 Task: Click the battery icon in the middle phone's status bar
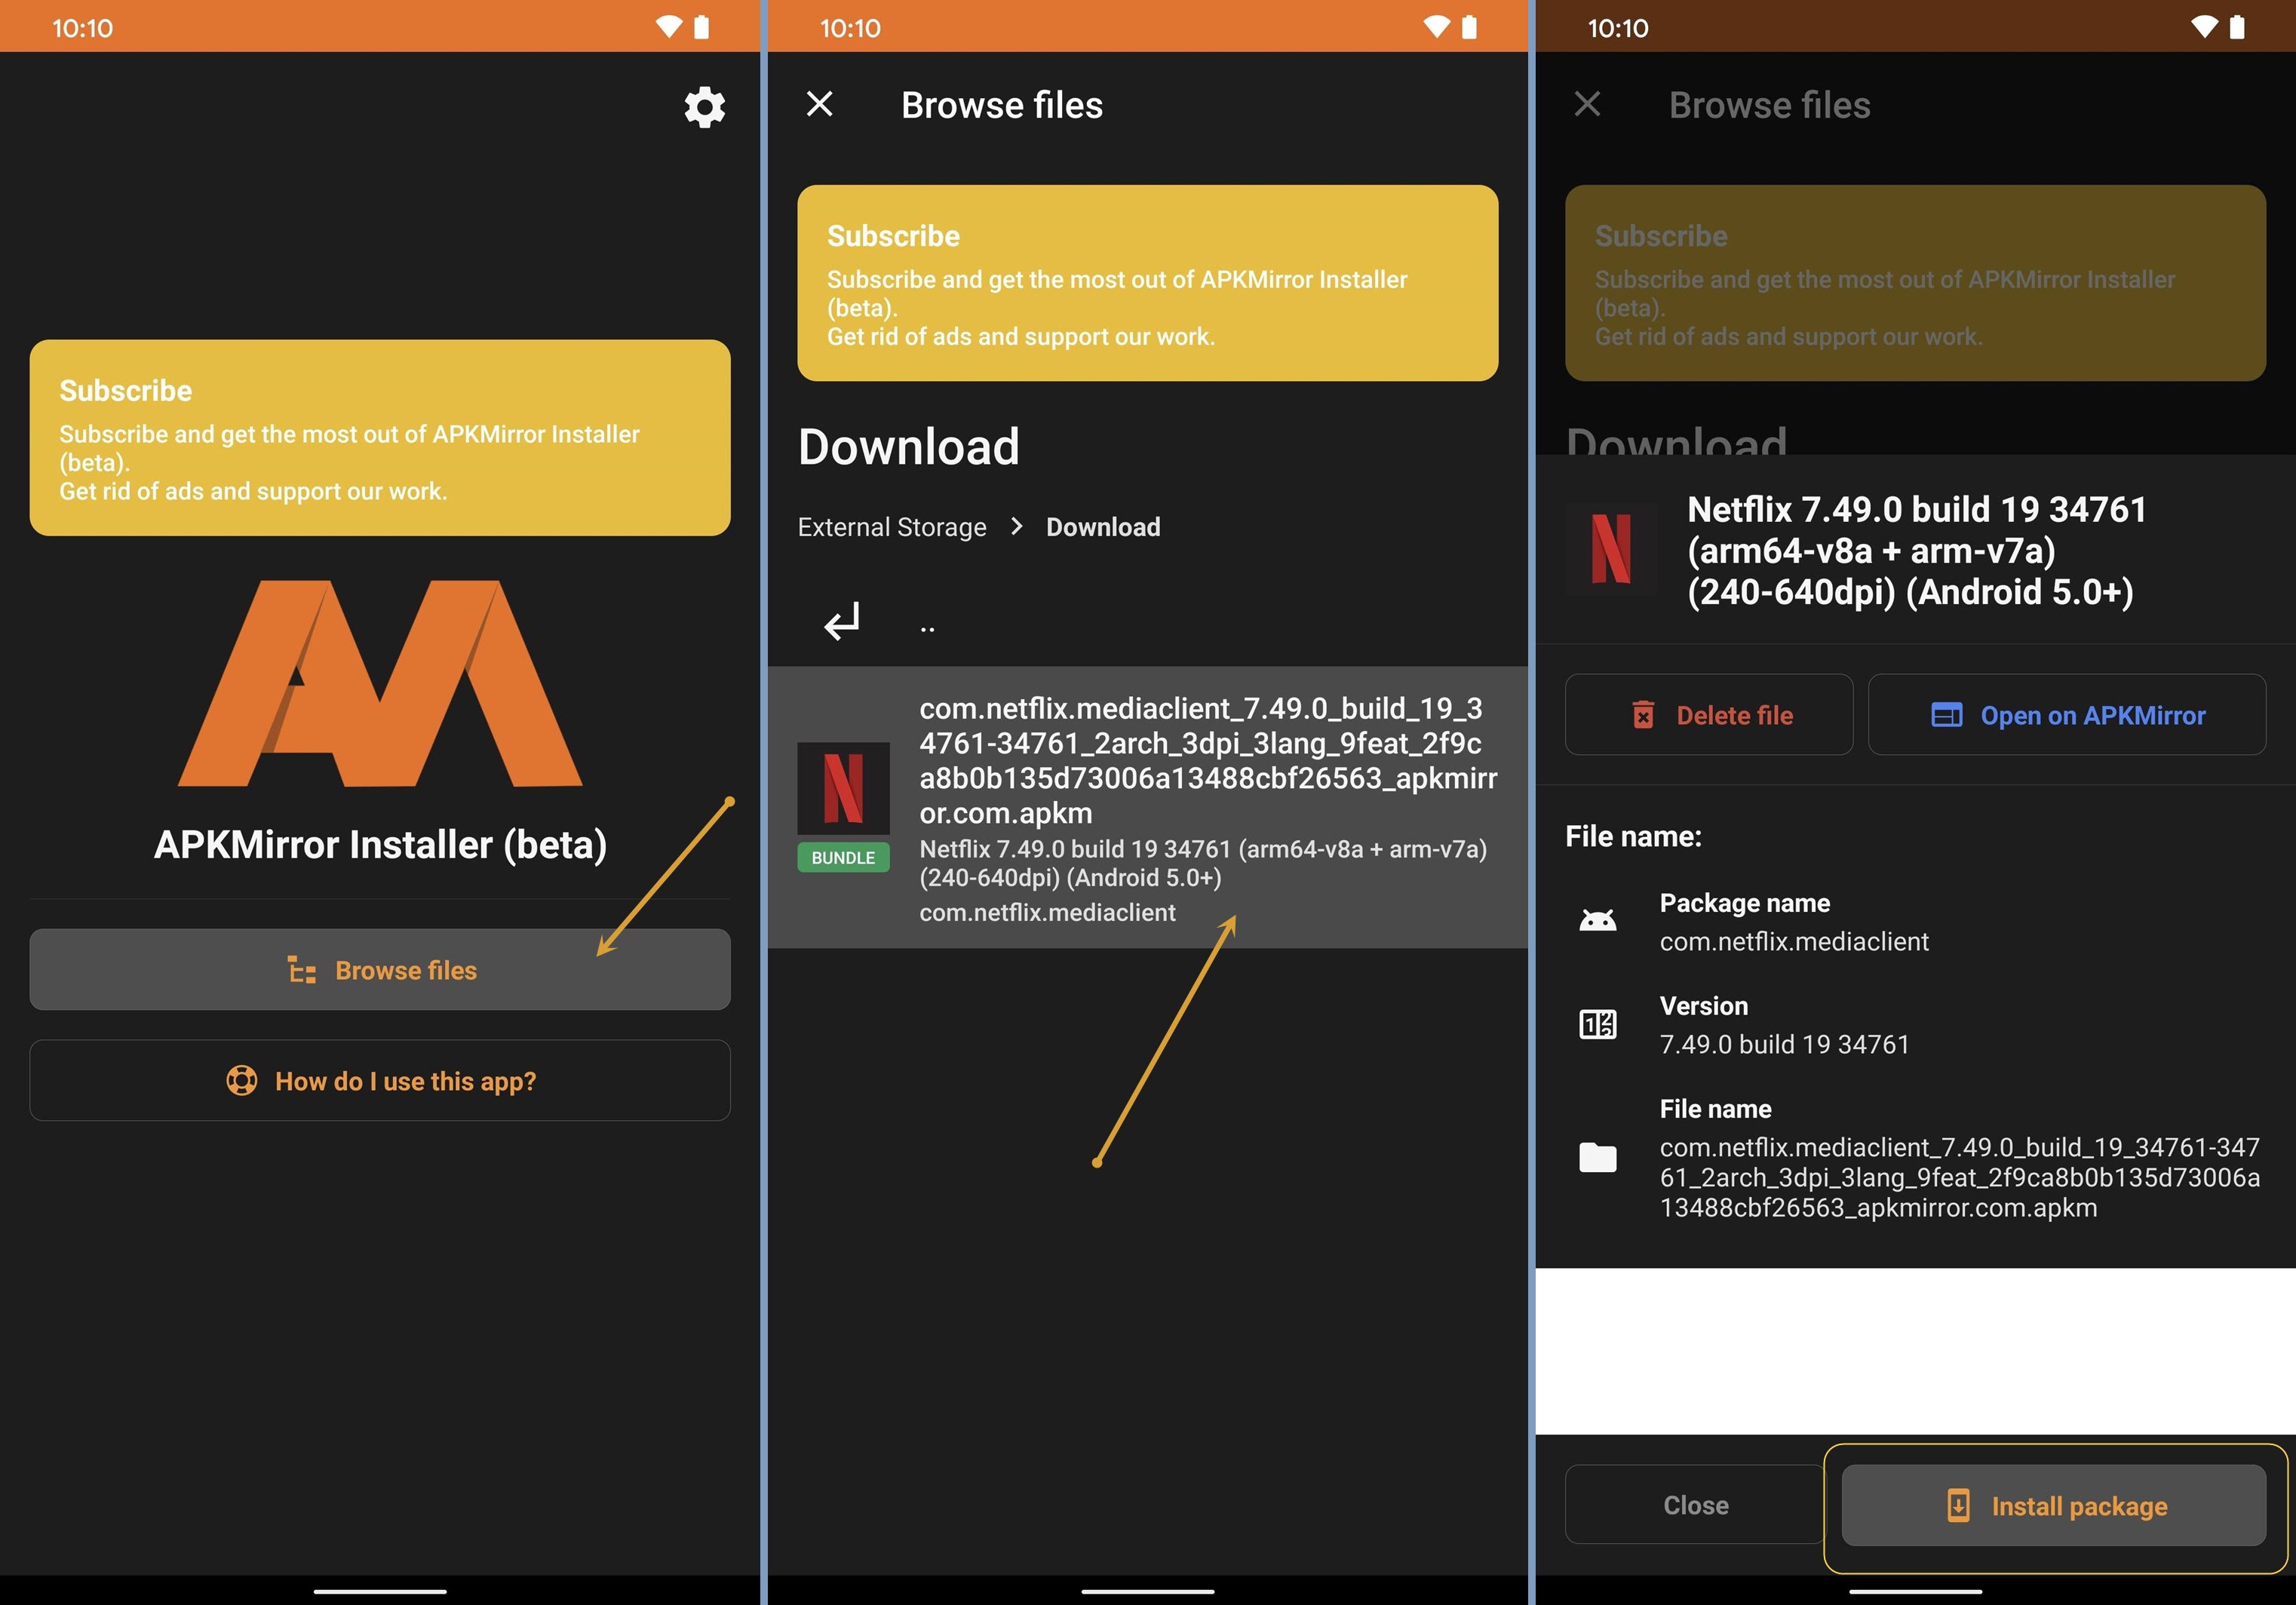point(1469,27)
